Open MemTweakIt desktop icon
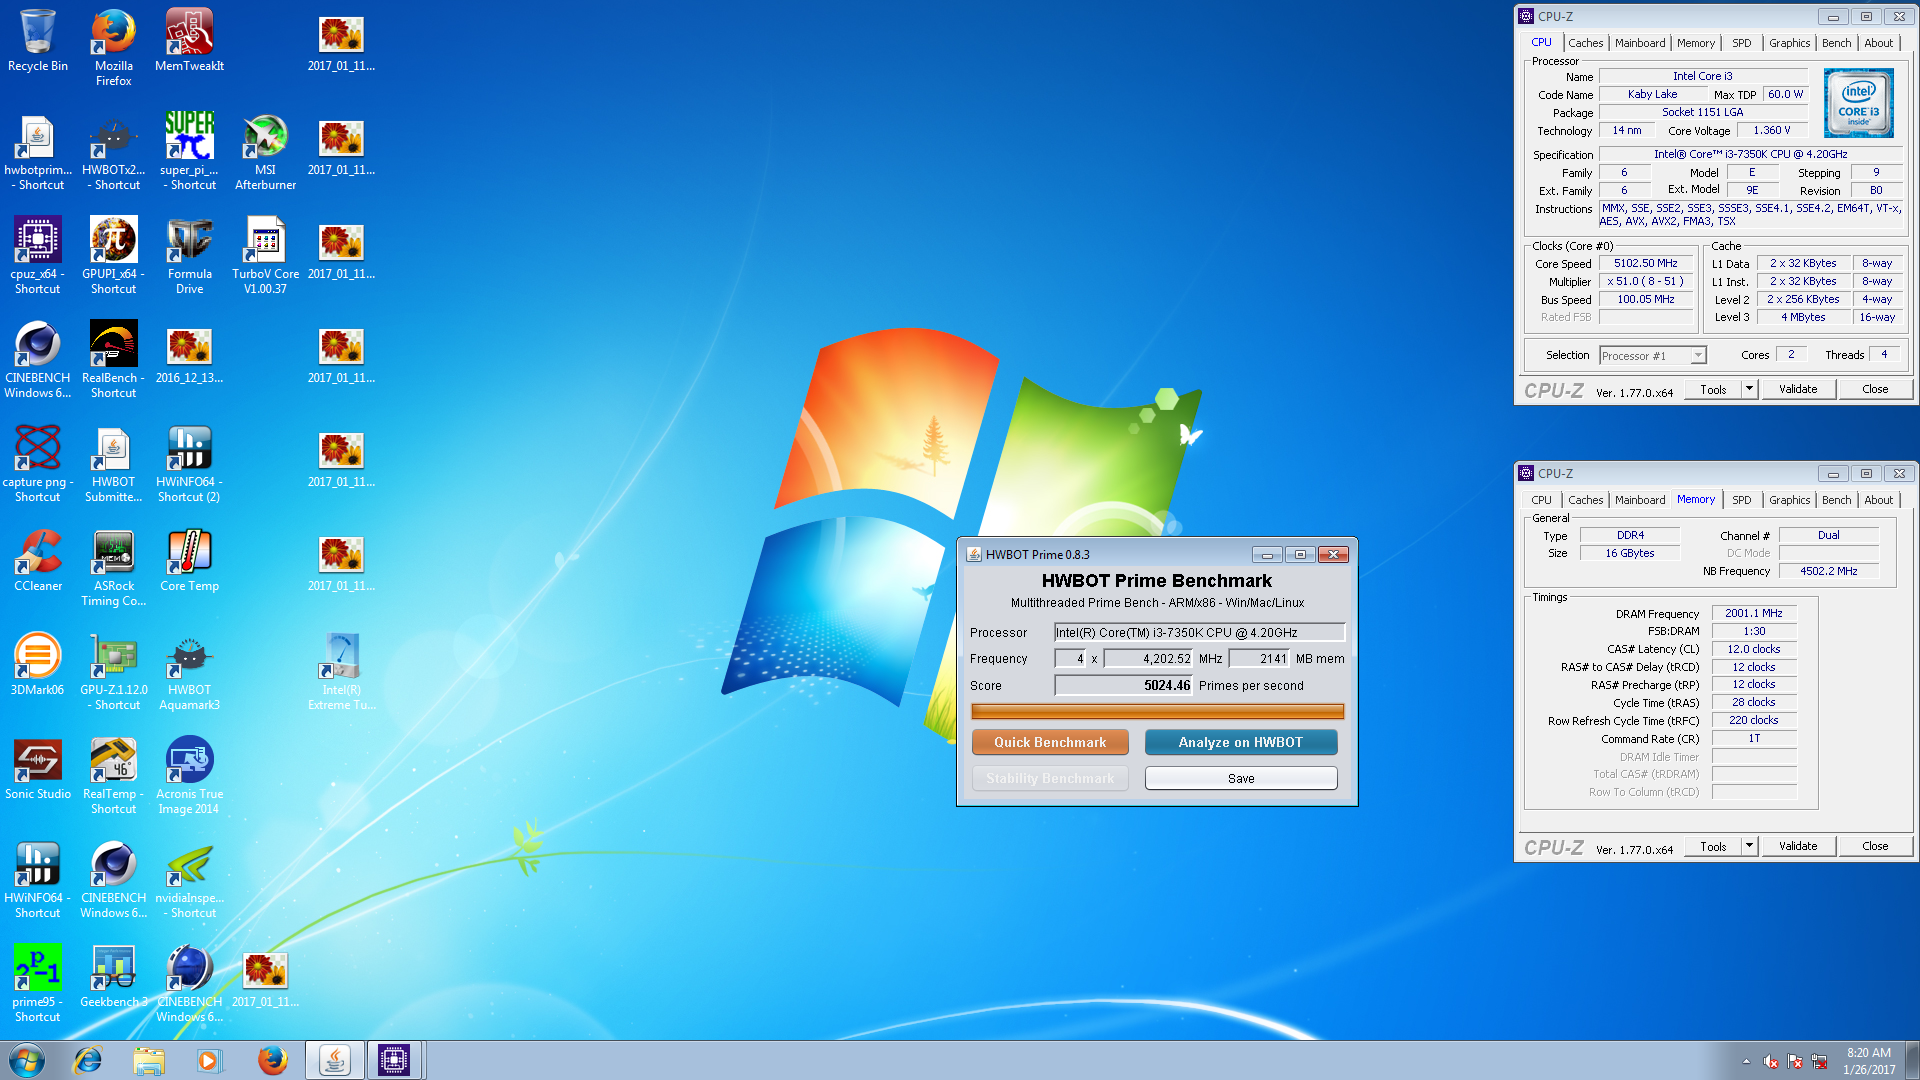The image size is (1920, 1080). (x=189, y=42)
